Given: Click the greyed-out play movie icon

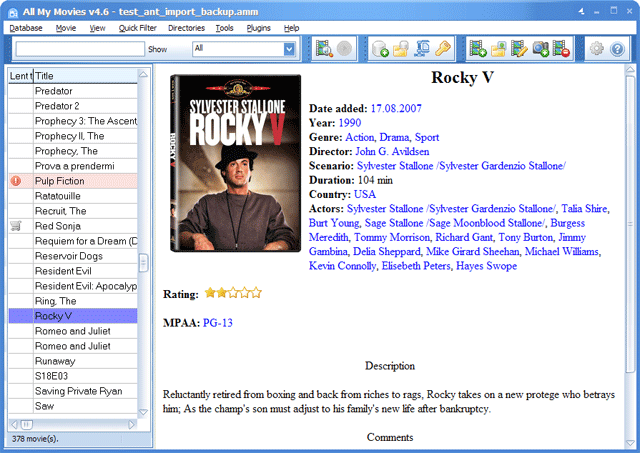Looking at the screenshot, I should click(x=344, y=49).
